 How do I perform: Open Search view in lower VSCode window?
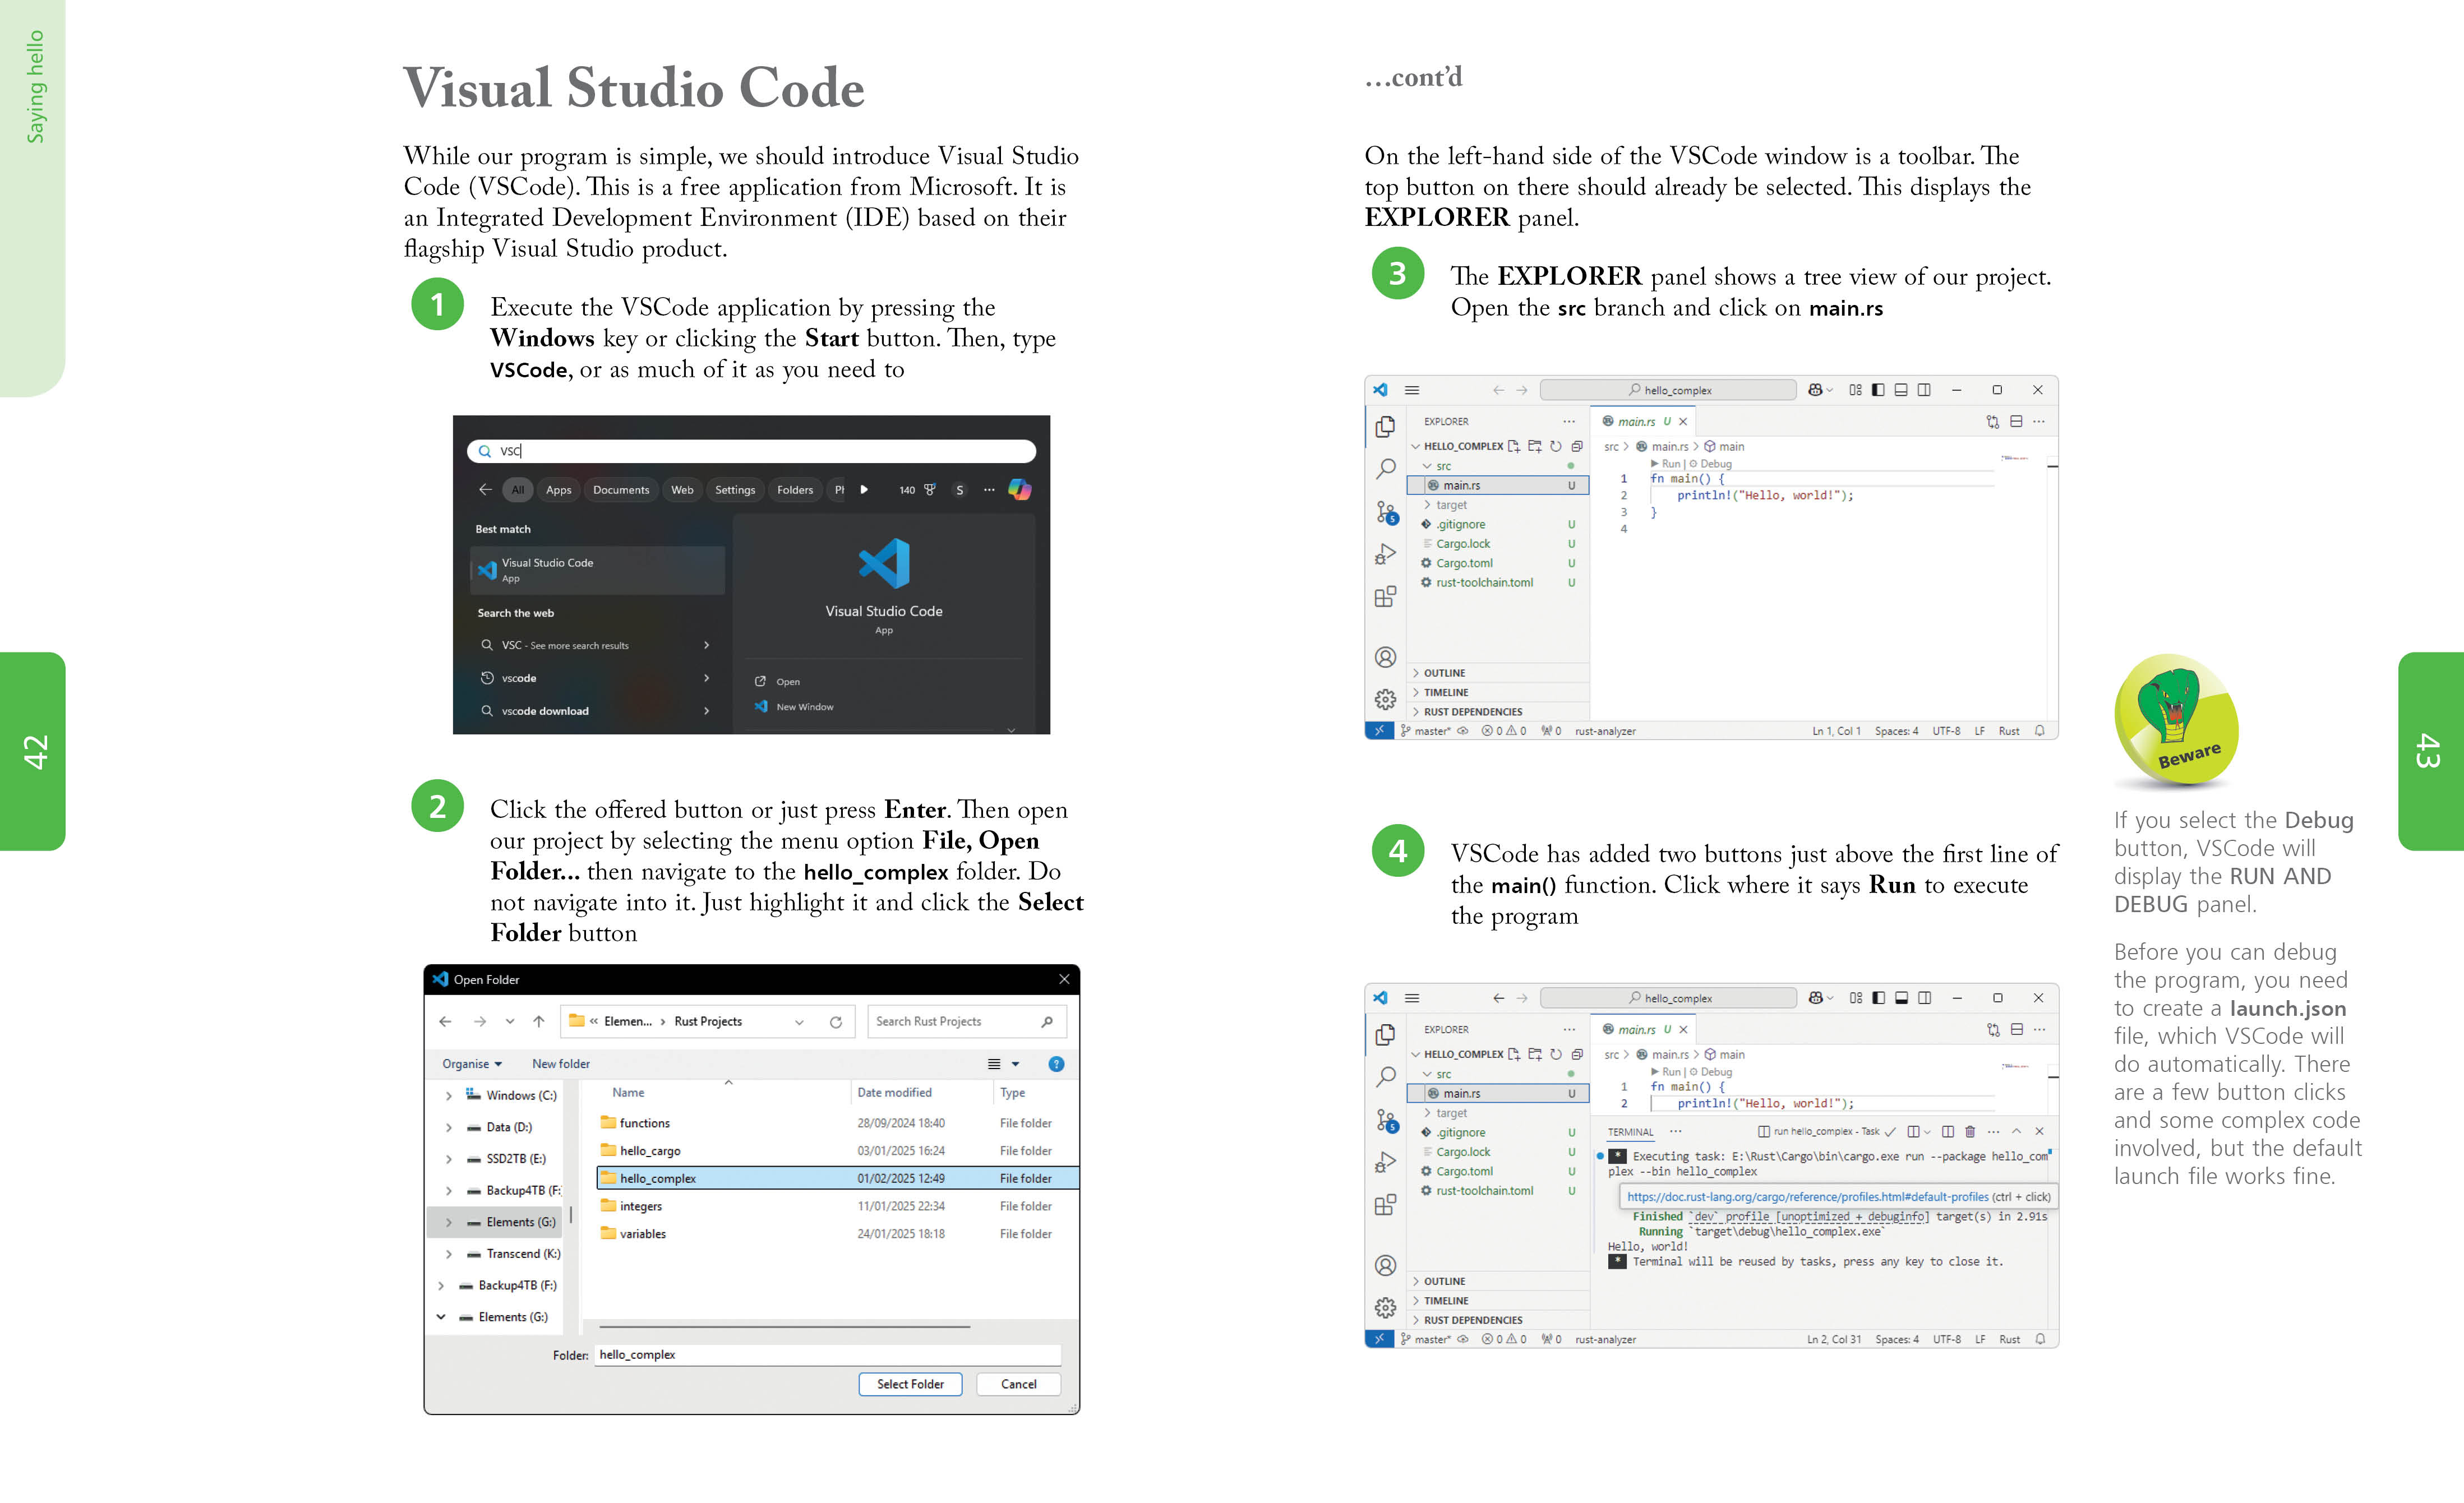click(1385, 1077)
